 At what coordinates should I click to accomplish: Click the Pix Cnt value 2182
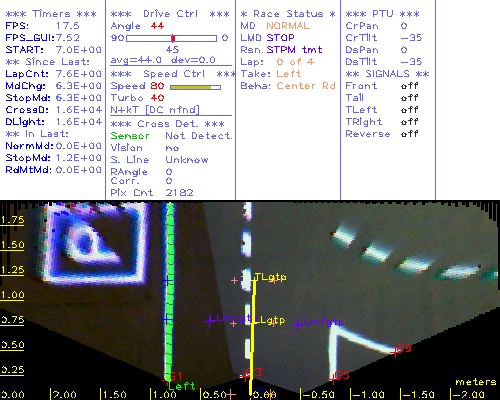pos(179,193)
